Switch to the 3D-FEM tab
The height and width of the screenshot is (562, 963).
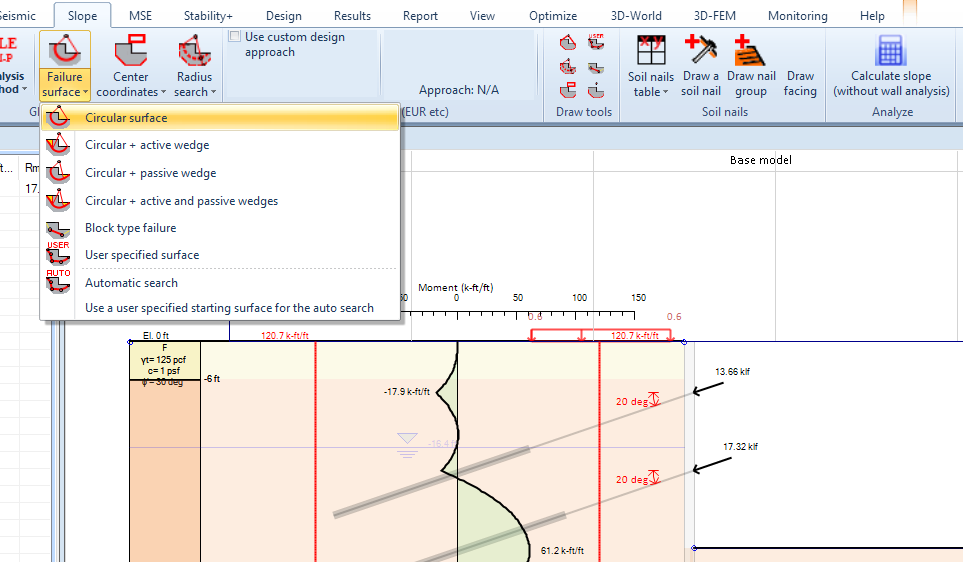714,15
